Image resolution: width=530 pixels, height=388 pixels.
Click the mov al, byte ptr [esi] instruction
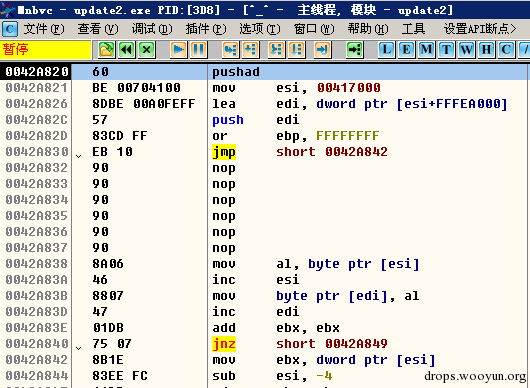[316, 264]
